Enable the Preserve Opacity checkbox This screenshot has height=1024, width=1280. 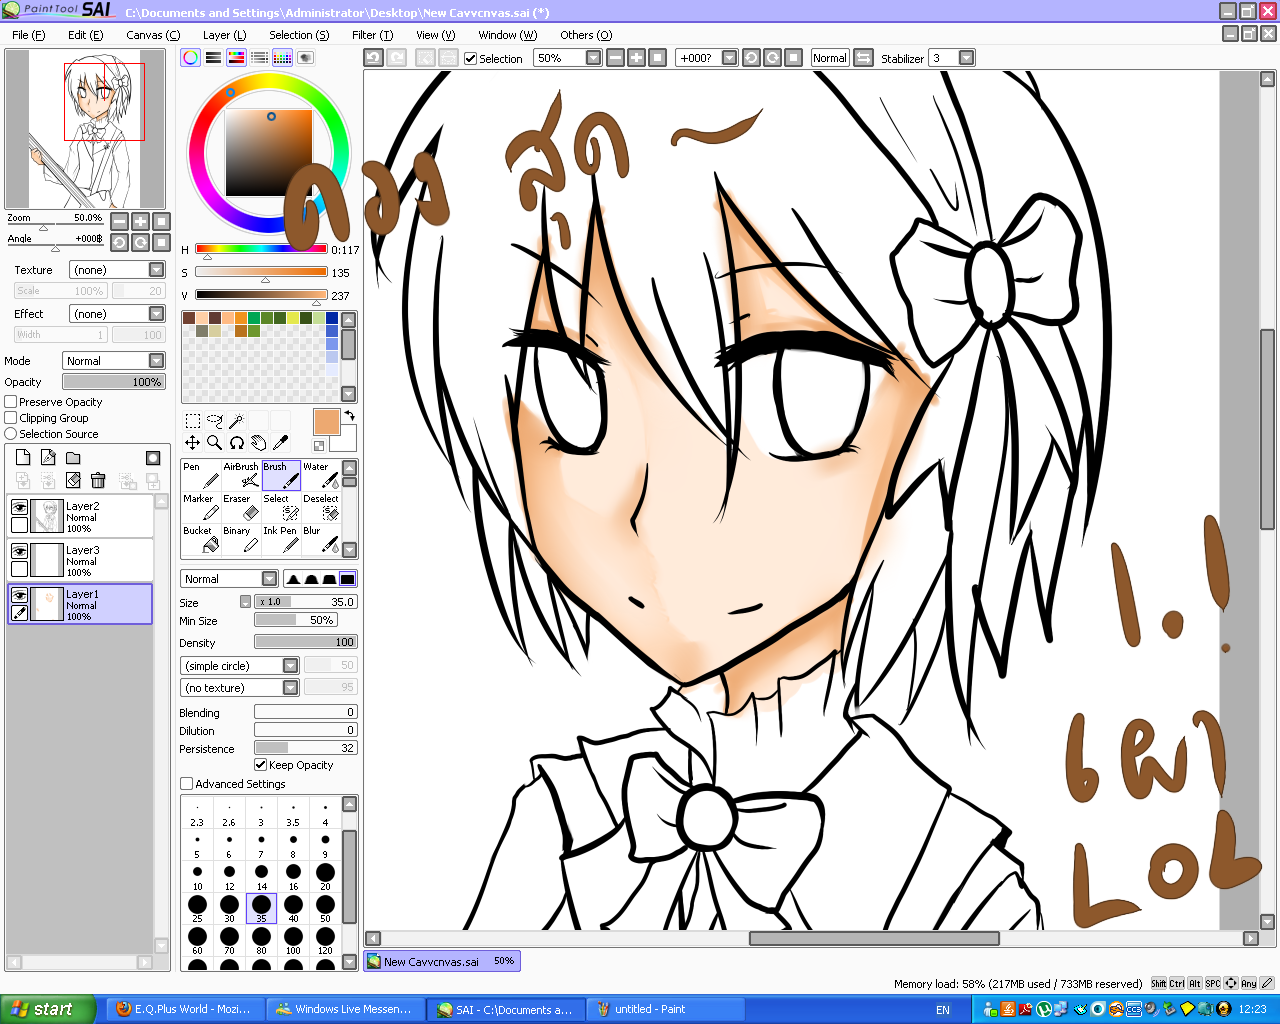(11, 402)
